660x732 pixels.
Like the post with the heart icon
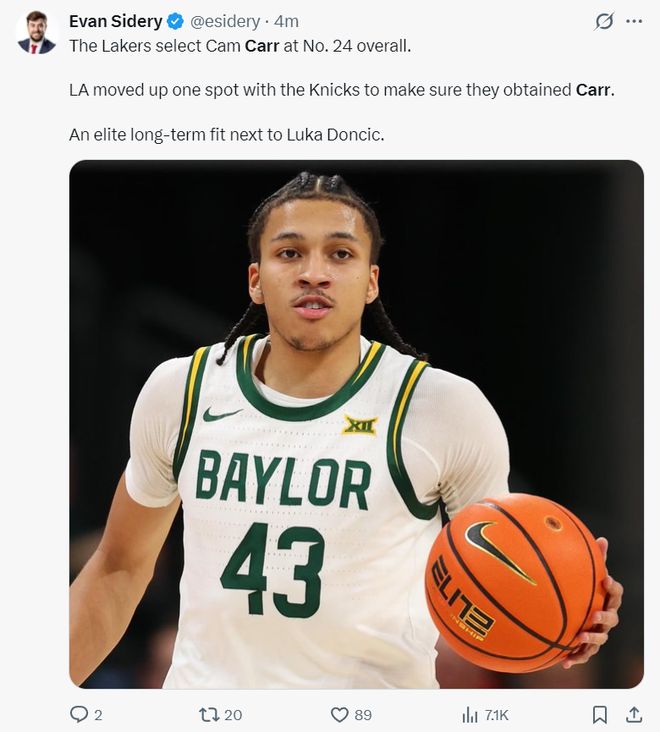click(x=339, y=715)
